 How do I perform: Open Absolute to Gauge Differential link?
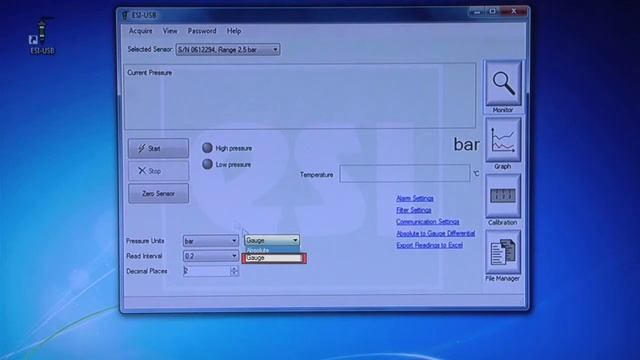tap(436, 233)
